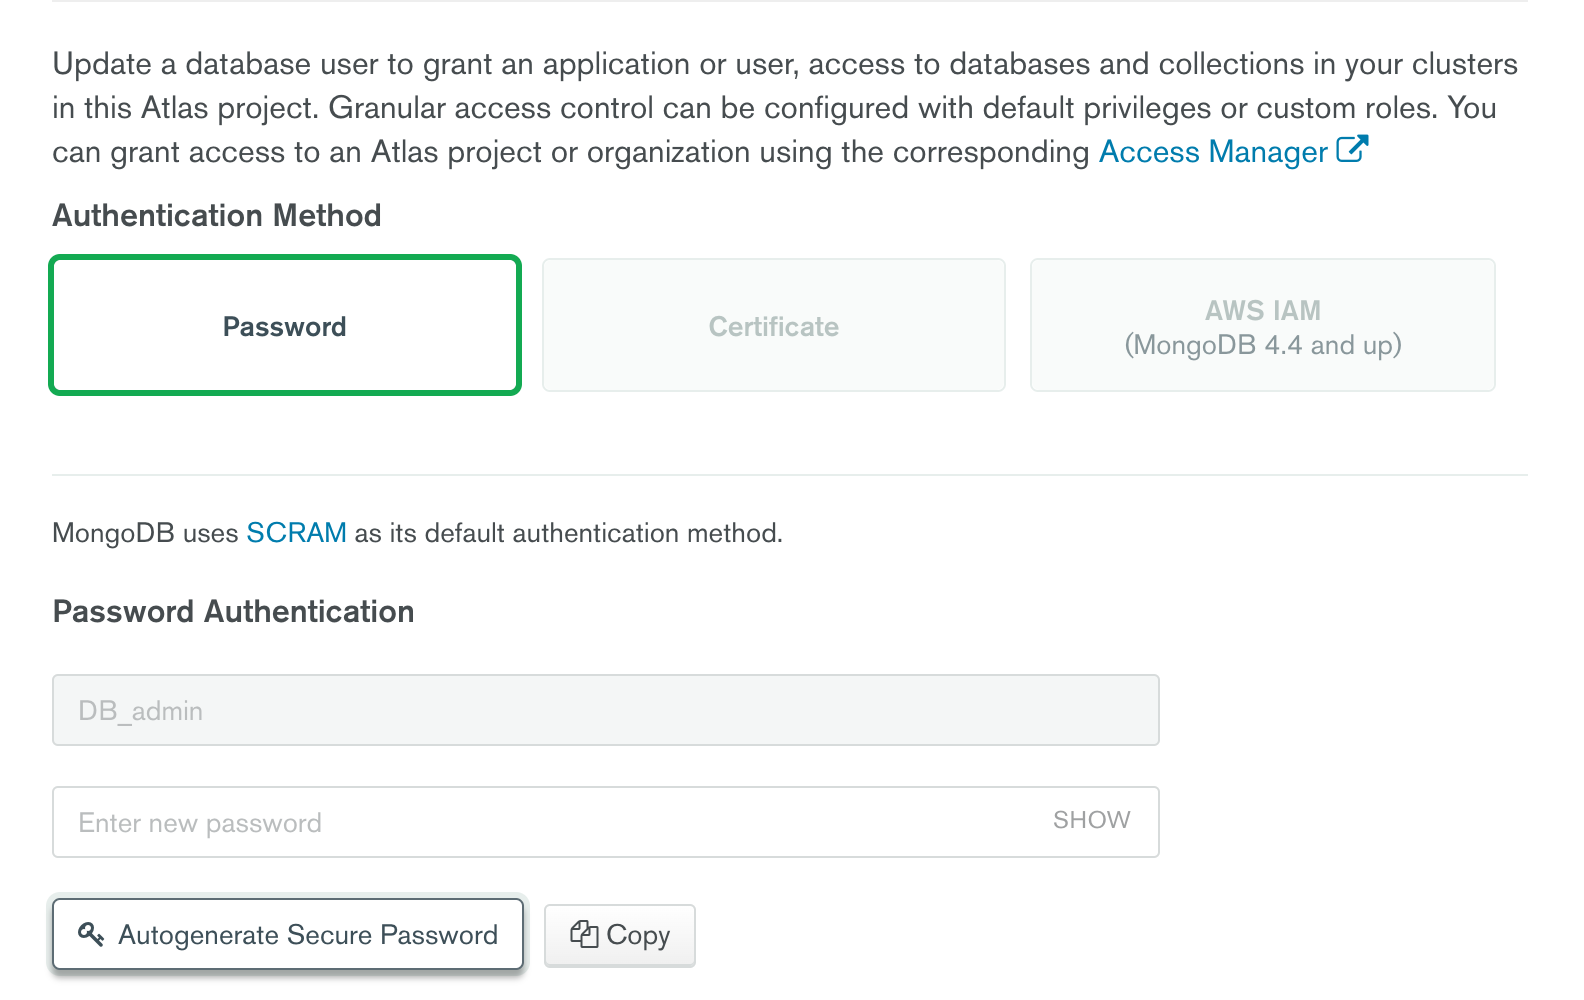Click the external link icon beside Access Manager

click(x=1352, y=149)
